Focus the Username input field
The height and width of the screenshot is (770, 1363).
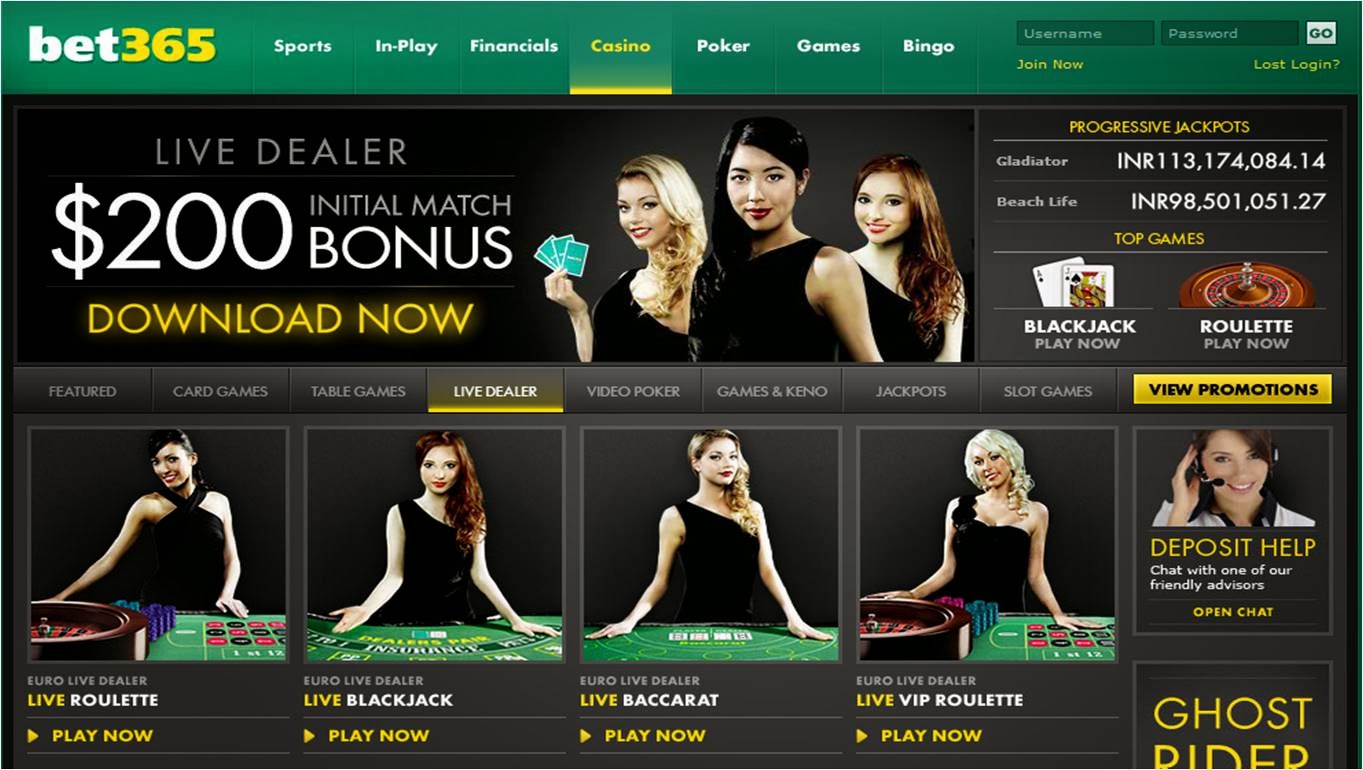(1085, 33)
